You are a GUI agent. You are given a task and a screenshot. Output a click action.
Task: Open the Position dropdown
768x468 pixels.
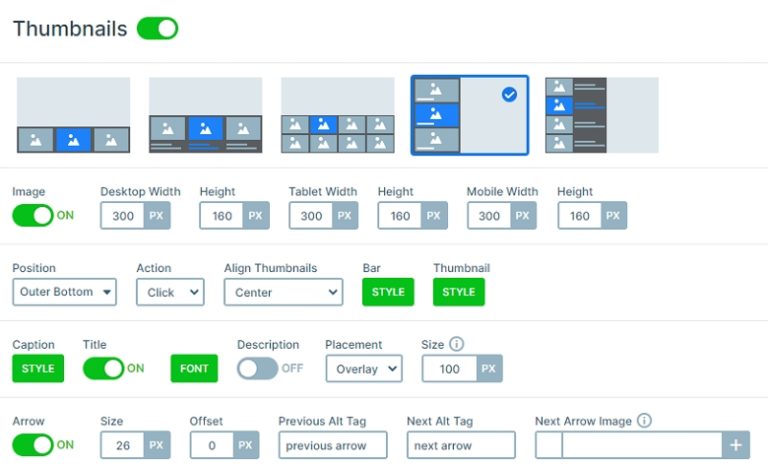pyautogui.click(x=64, y=292)
